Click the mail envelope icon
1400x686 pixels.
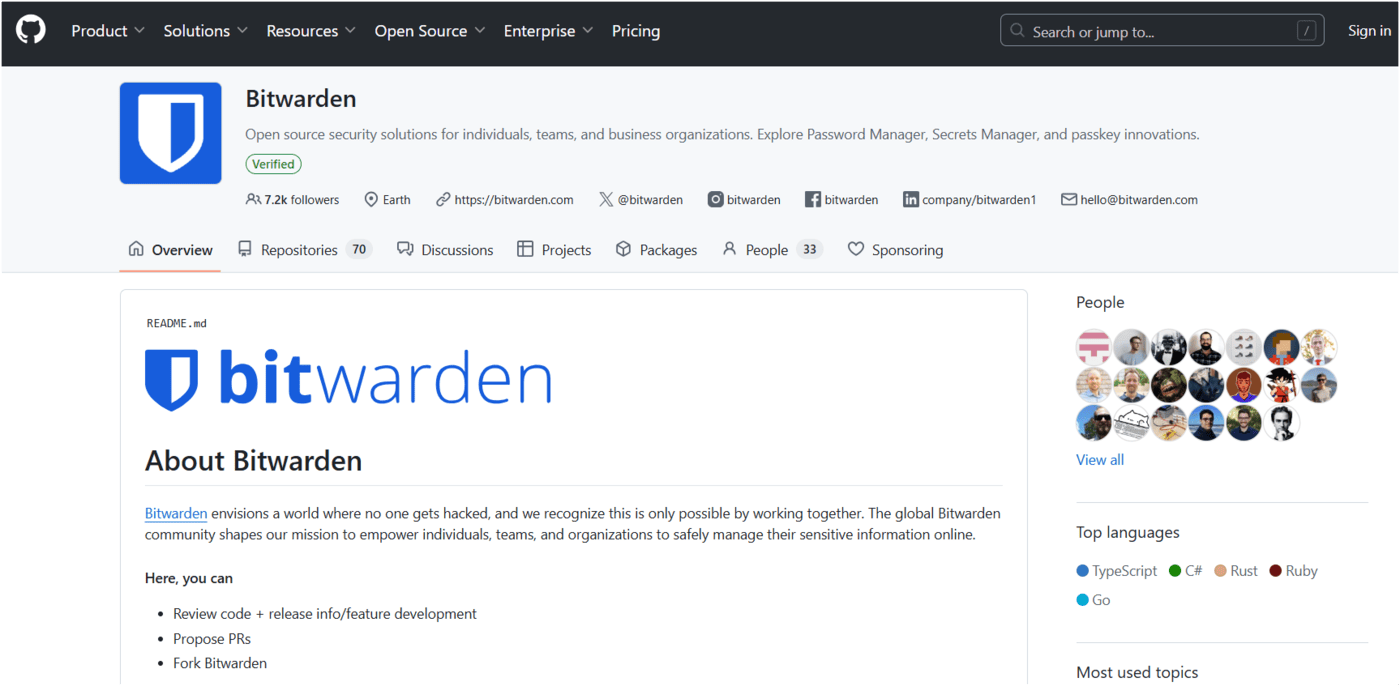coord(1069,200)
